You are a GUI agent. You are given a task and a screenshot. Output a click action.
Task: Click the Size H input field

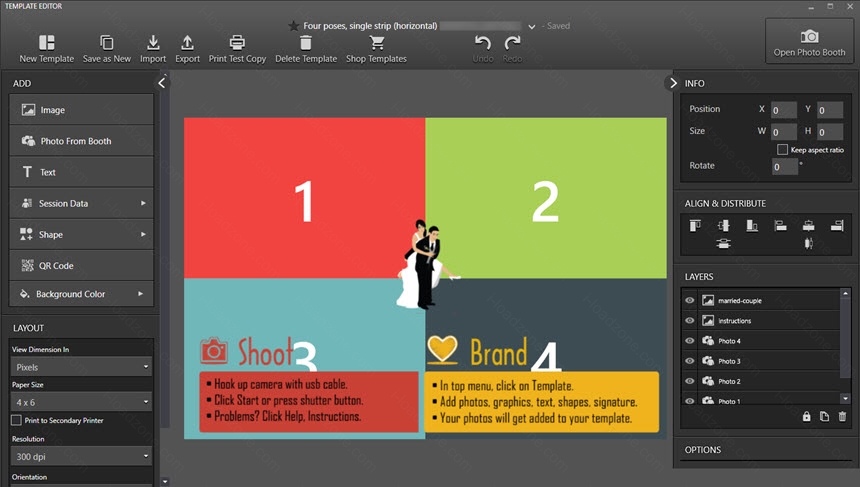830,132
